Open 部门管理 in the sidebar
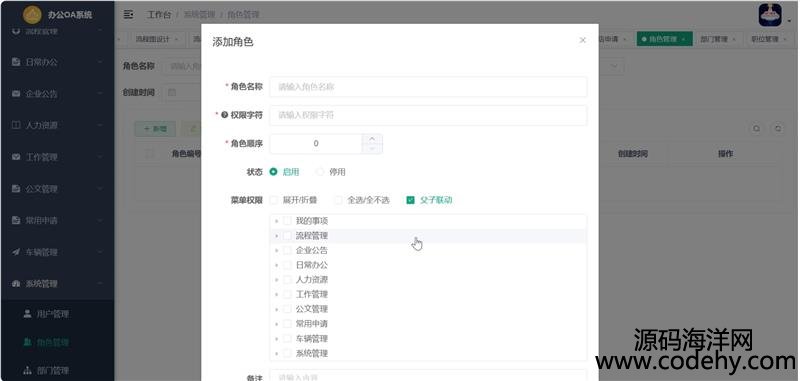Image resolution: width=800 pixels, height=381 pixels. pyautogui.click(x=53, y=370)
